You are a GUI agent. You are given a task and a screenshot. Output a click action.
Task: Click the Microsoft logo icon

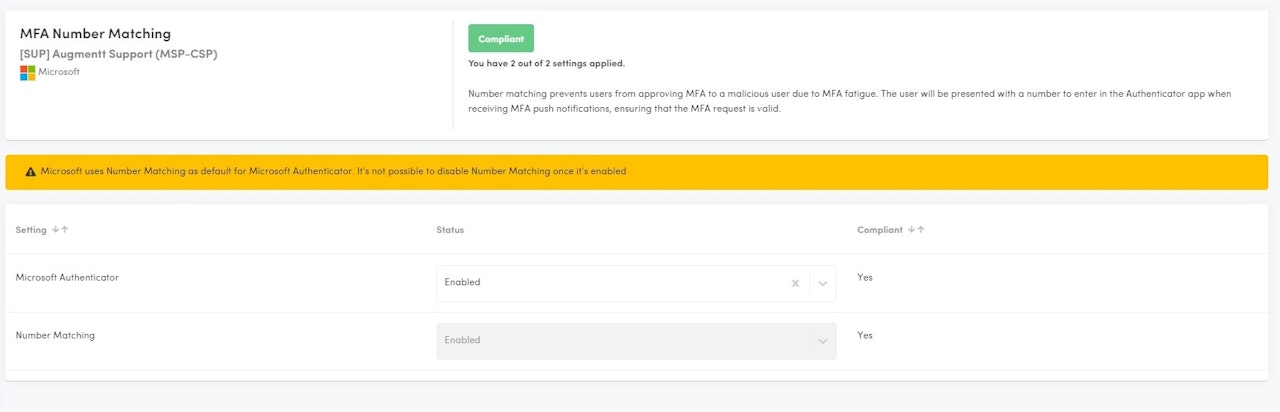(x=28, y=73)
